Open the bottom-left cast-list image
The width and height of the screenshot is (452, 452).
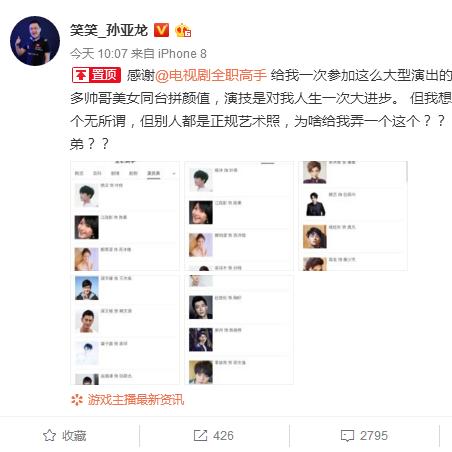click(x=125, y=330)
